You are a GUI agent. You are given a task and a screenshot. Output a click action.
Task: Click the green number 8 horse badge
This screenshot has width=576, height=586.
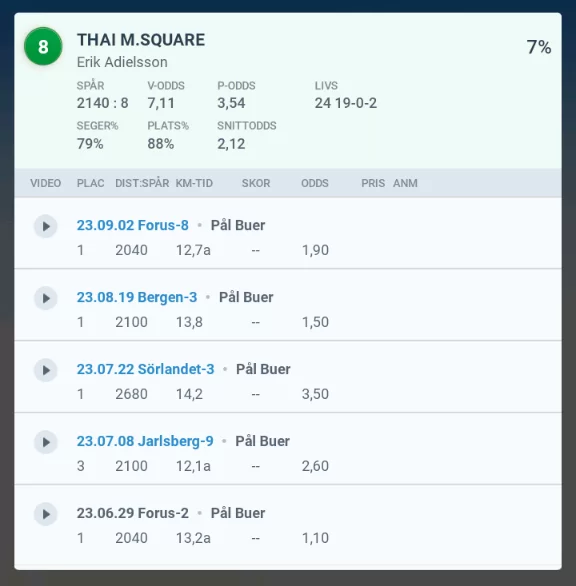pyautogui.click(x=43, y=46)
